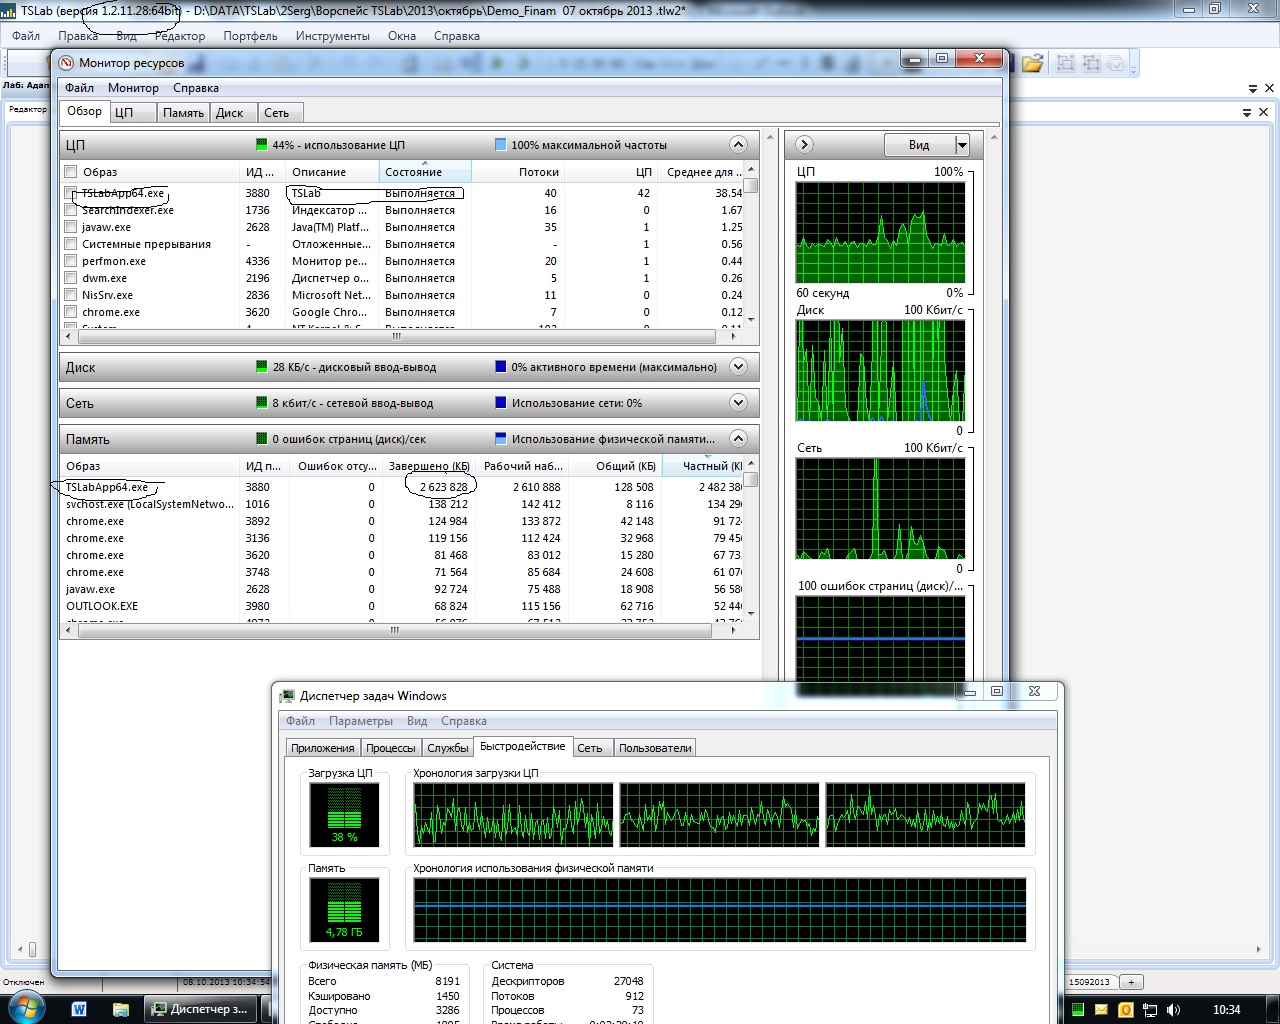
Task: Open Word from the Windows taskbar
Action: coord(79,1009)
